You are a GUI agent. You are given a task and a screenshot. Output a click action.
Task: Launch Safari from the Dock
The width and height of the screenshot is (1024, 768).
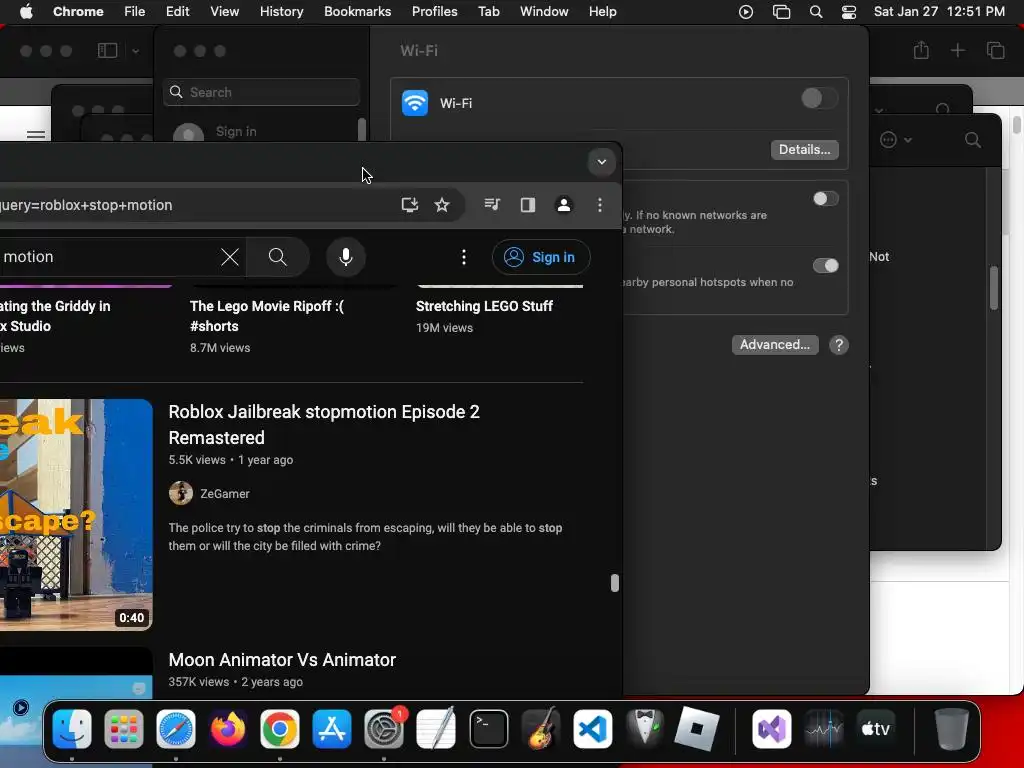pyautogui.click(x=176, y=729)
